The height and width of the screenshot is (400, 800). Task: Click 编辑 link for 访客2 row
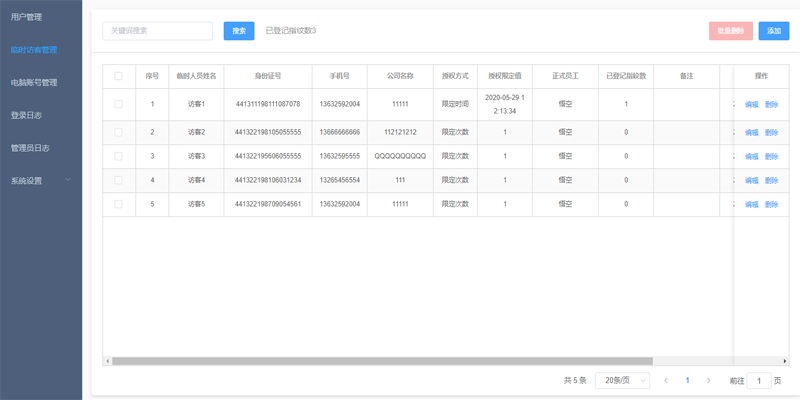tap(752, 132)
